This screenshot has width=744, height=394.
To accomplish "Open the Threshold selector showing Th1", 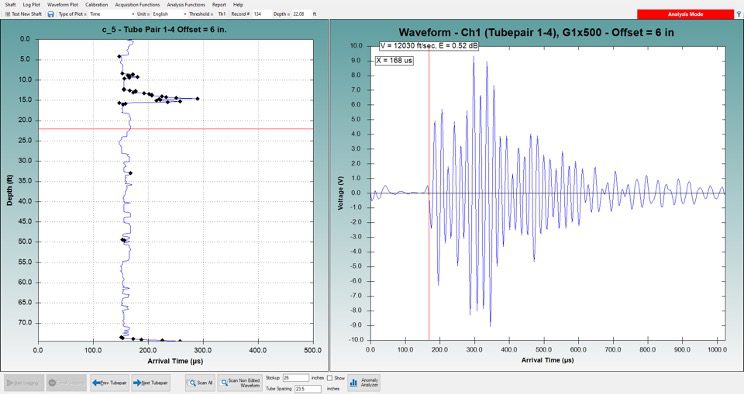I will click(222, 14).
